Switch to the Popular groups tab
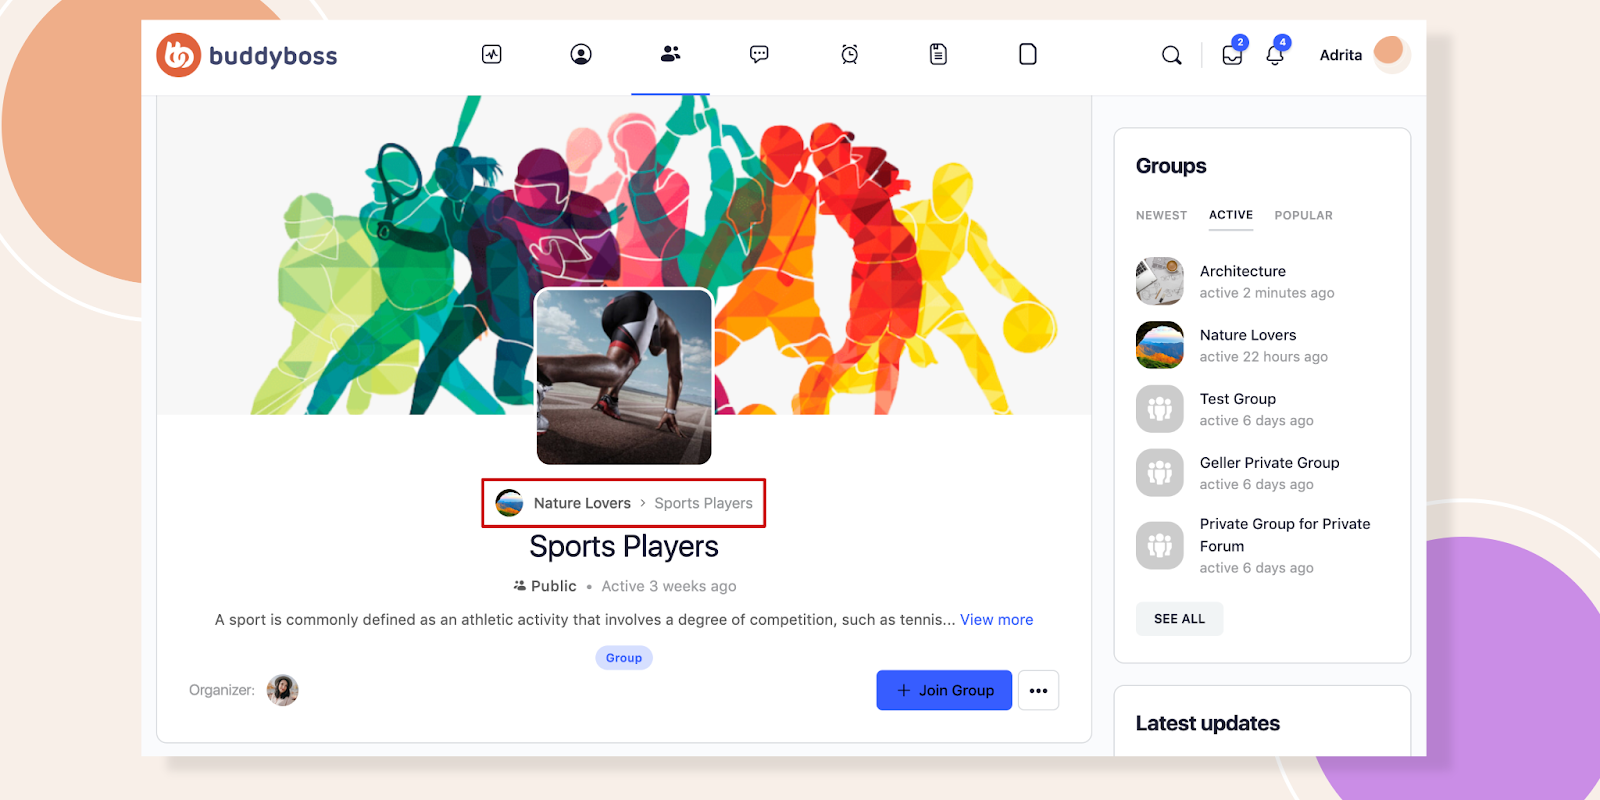Viewport: 1600px width, 800px height. coord(1303,215)
